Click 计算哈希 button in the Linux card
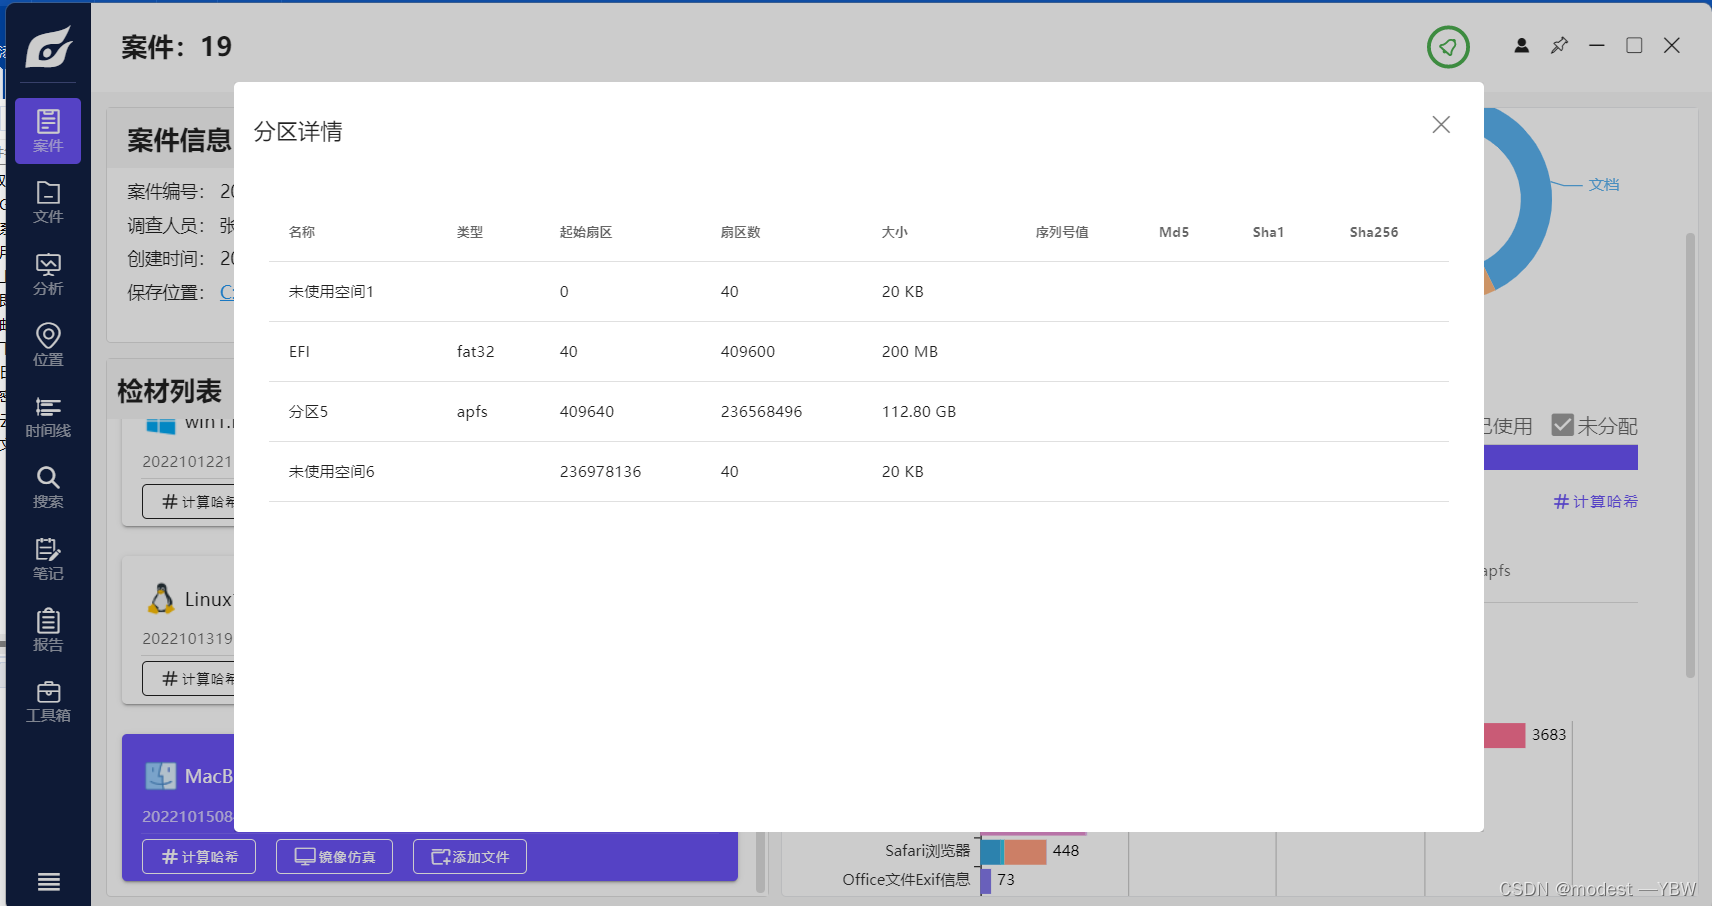Viewport: 1712px width, 906px height. [x=189, y=678]
